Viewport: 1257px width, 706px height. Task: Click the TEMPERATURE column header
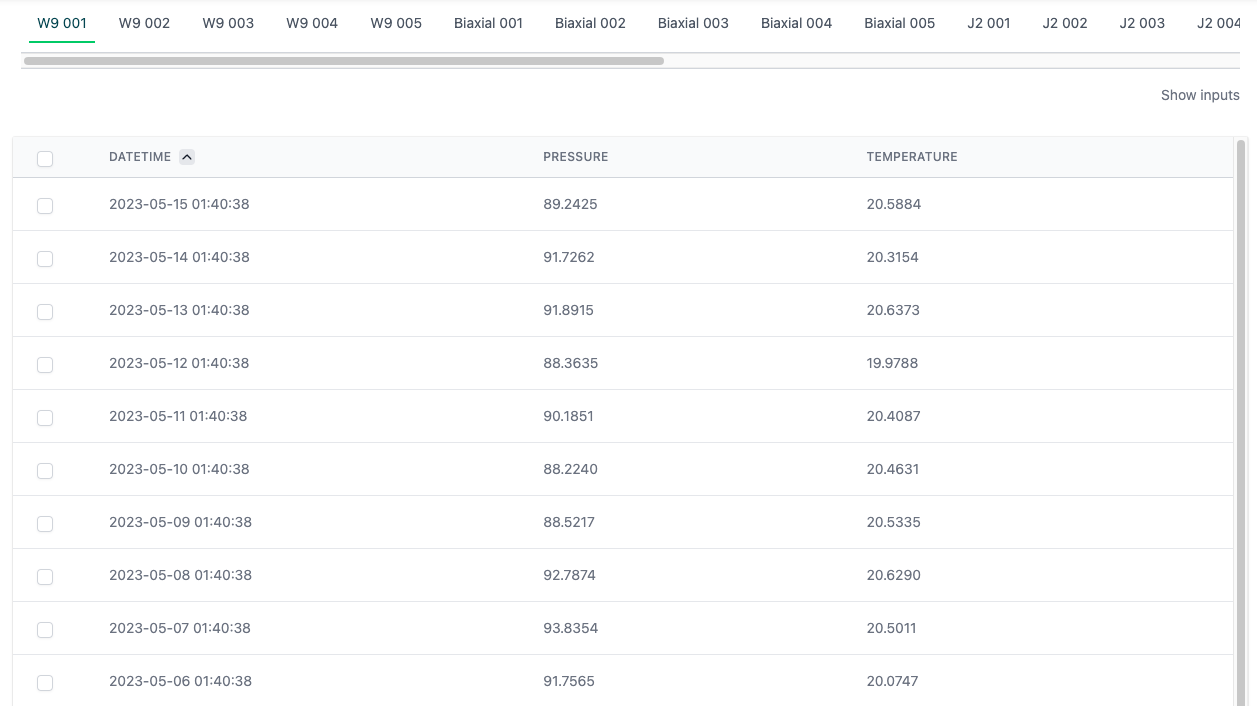911,157
